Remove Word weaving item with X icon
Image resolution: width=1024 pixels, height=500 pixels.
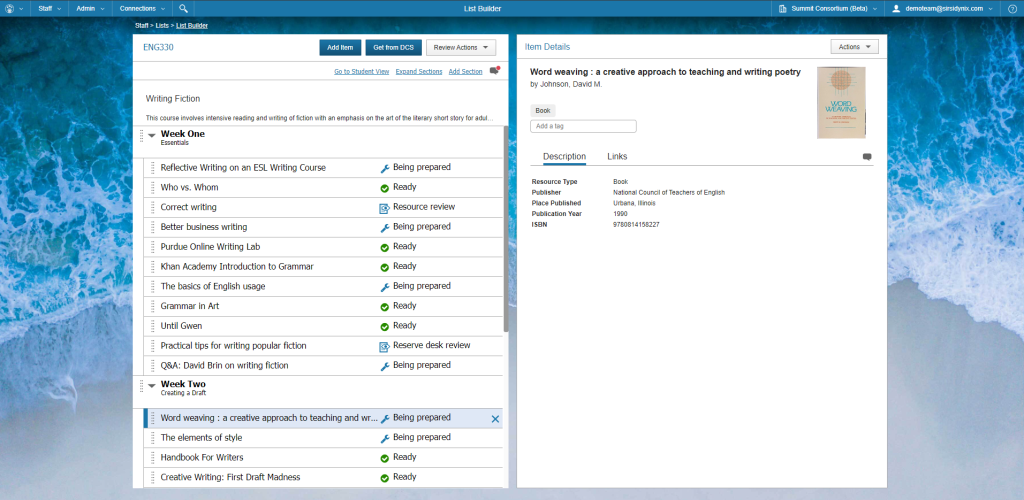[x=495, y=418]
